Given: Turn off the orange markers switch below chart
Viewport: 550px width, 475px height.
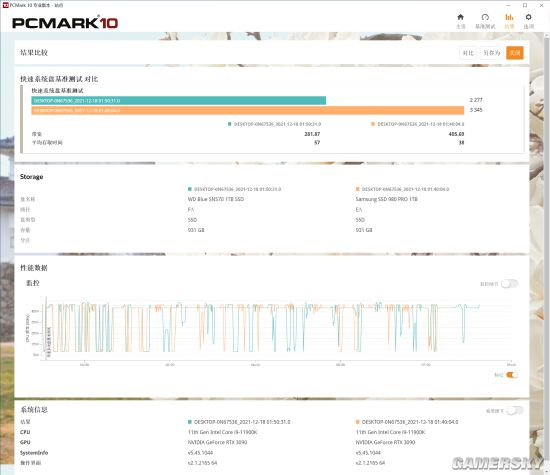Looking at the screenshot, I should coord(512,375).
